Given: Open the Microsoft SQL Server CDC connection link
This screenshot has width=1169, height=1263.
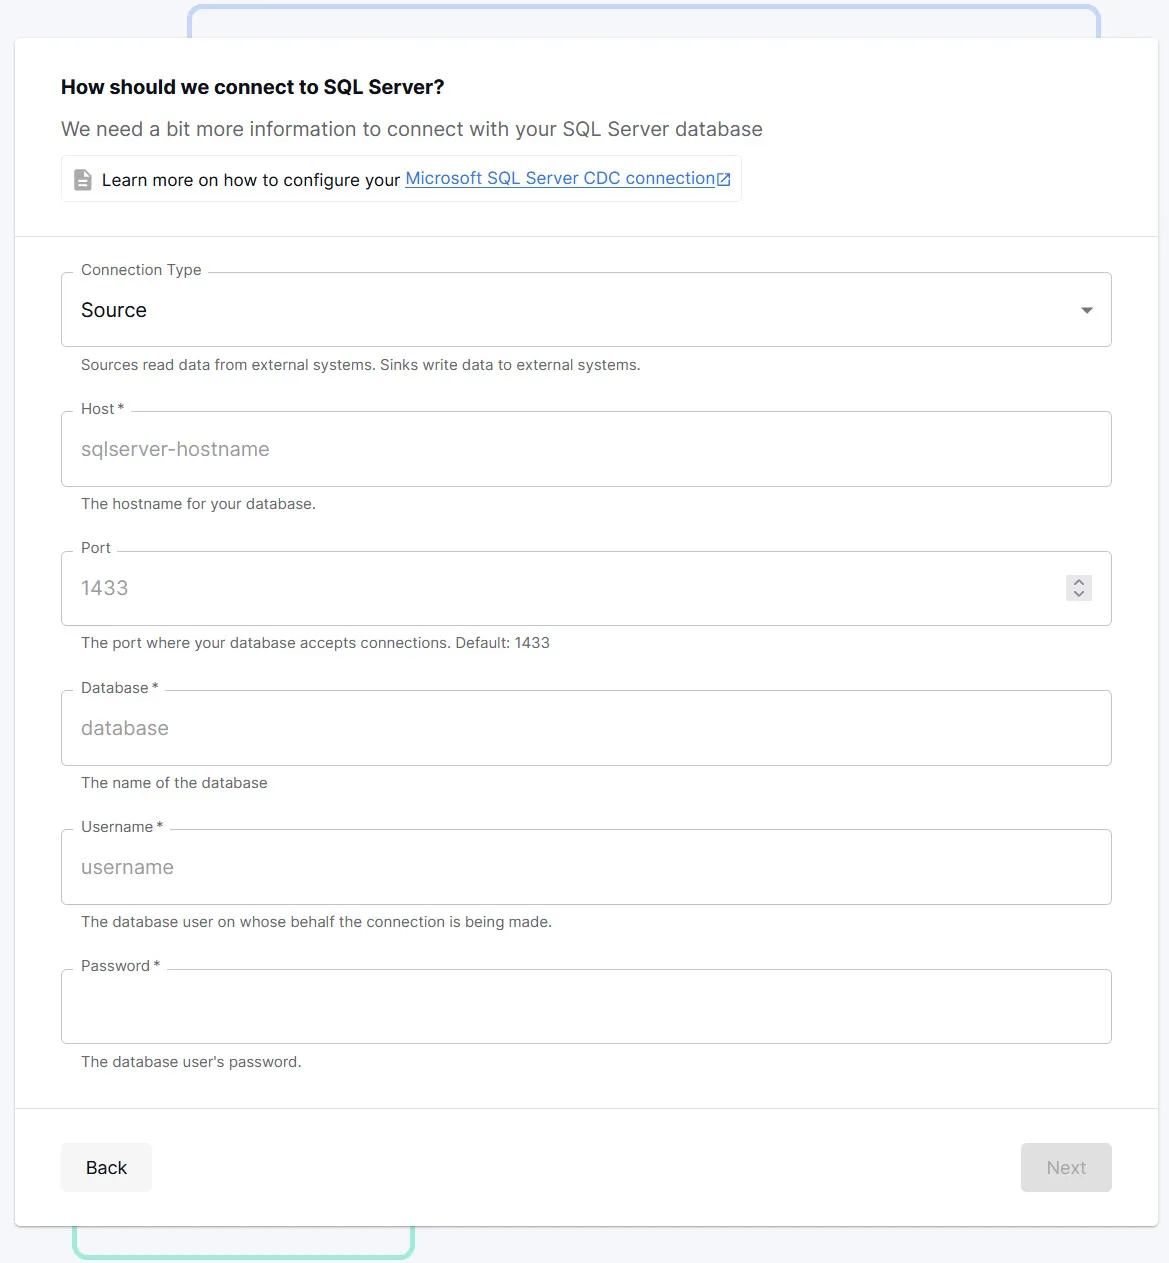Looking at the screenshot, I should click(x=560, y=178).
